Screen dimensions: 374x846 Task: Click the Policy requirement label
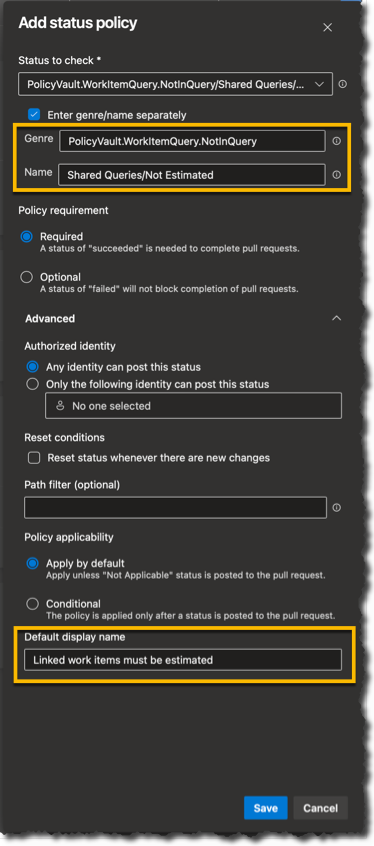(x=64, y=210)
